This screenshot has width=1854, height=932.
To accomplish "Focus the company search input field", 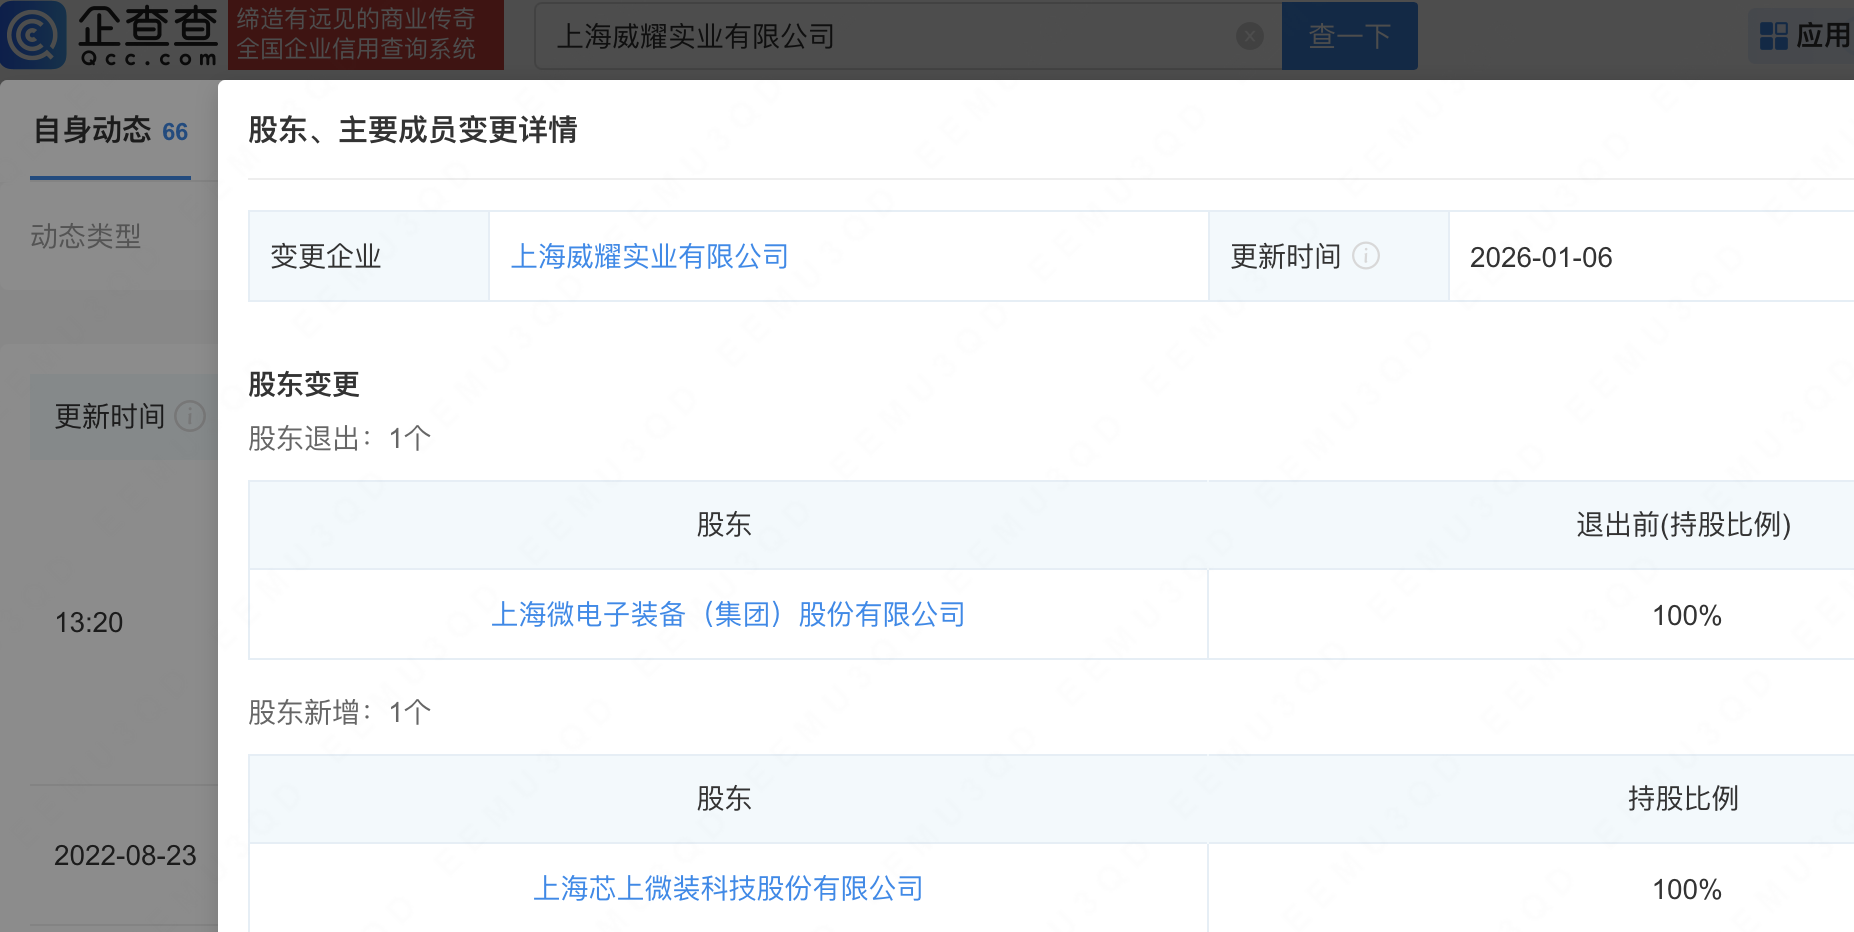I will 890,36.
